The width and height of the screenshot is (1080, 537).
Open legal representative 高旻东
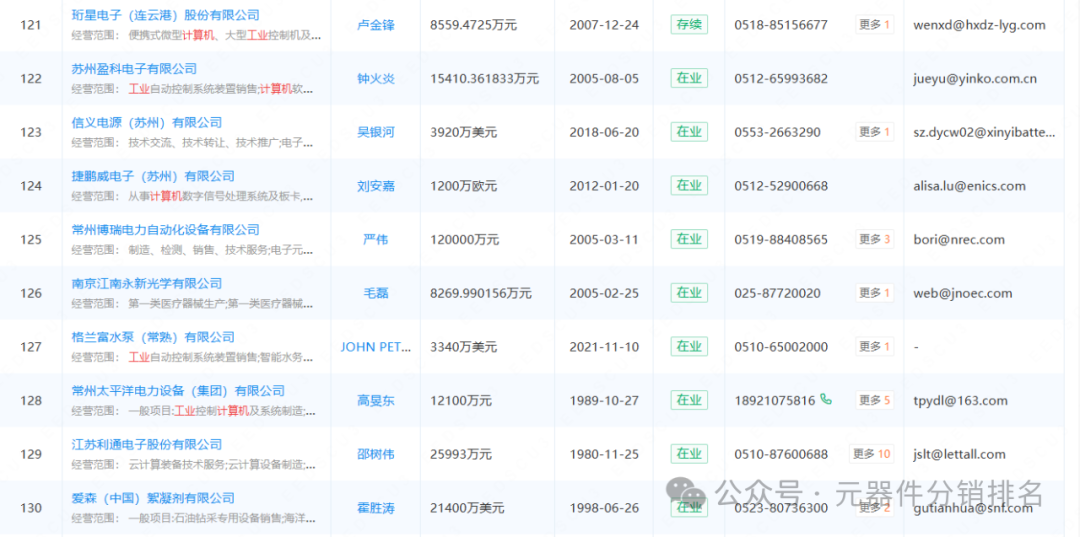click(x=376, y=401)
